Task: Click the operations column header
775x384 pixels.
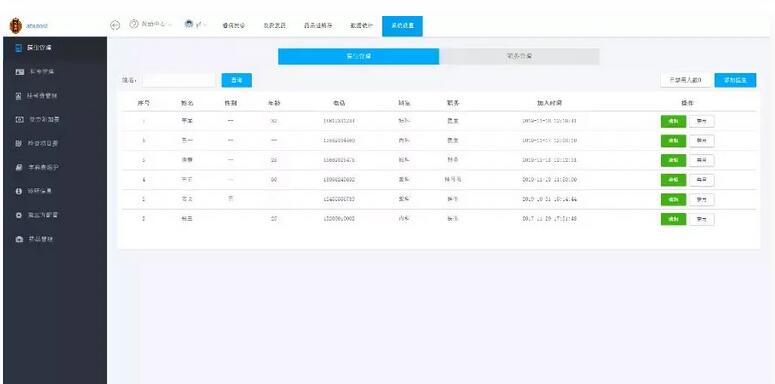Action: click(687, 103)
